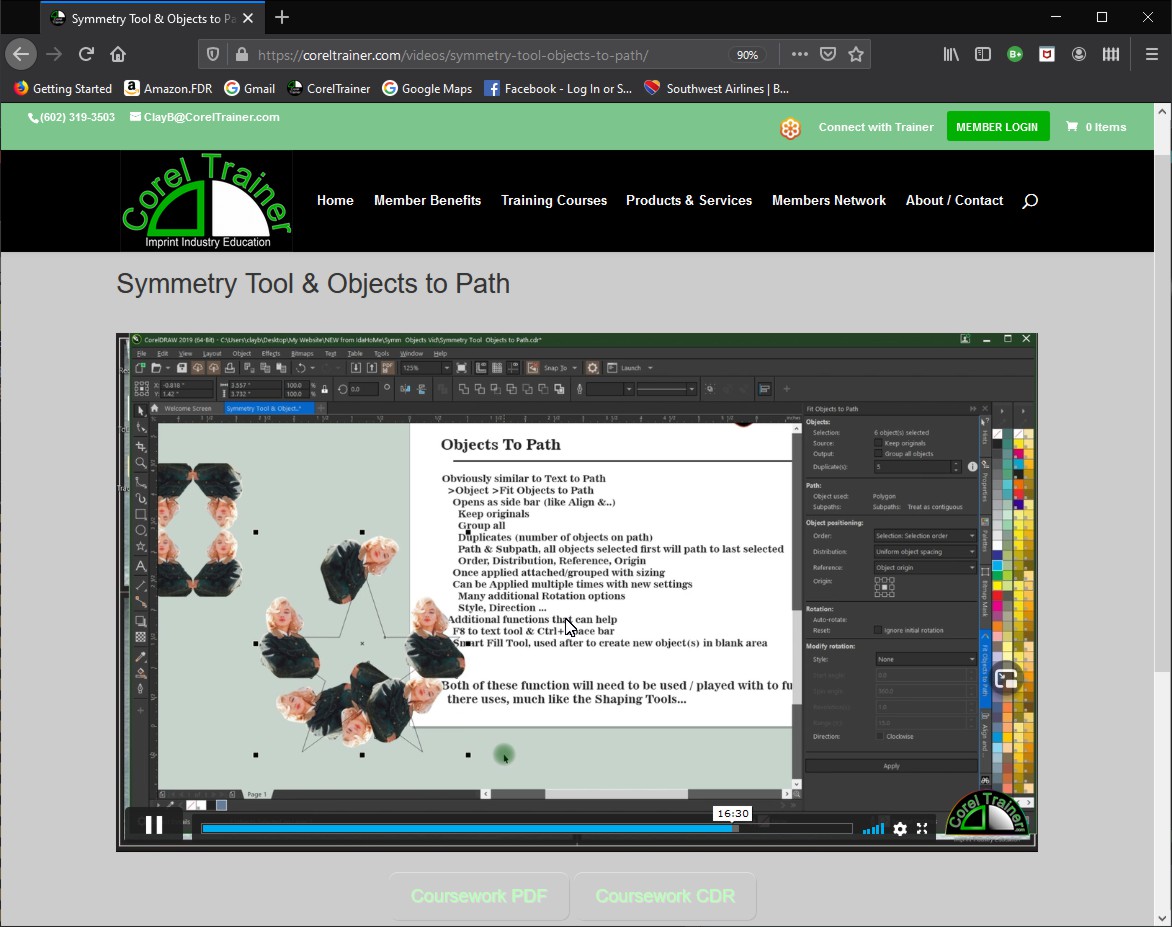Open the Firefox Home page icon
Screen dimensions: 1172x927
pos(118,54)
